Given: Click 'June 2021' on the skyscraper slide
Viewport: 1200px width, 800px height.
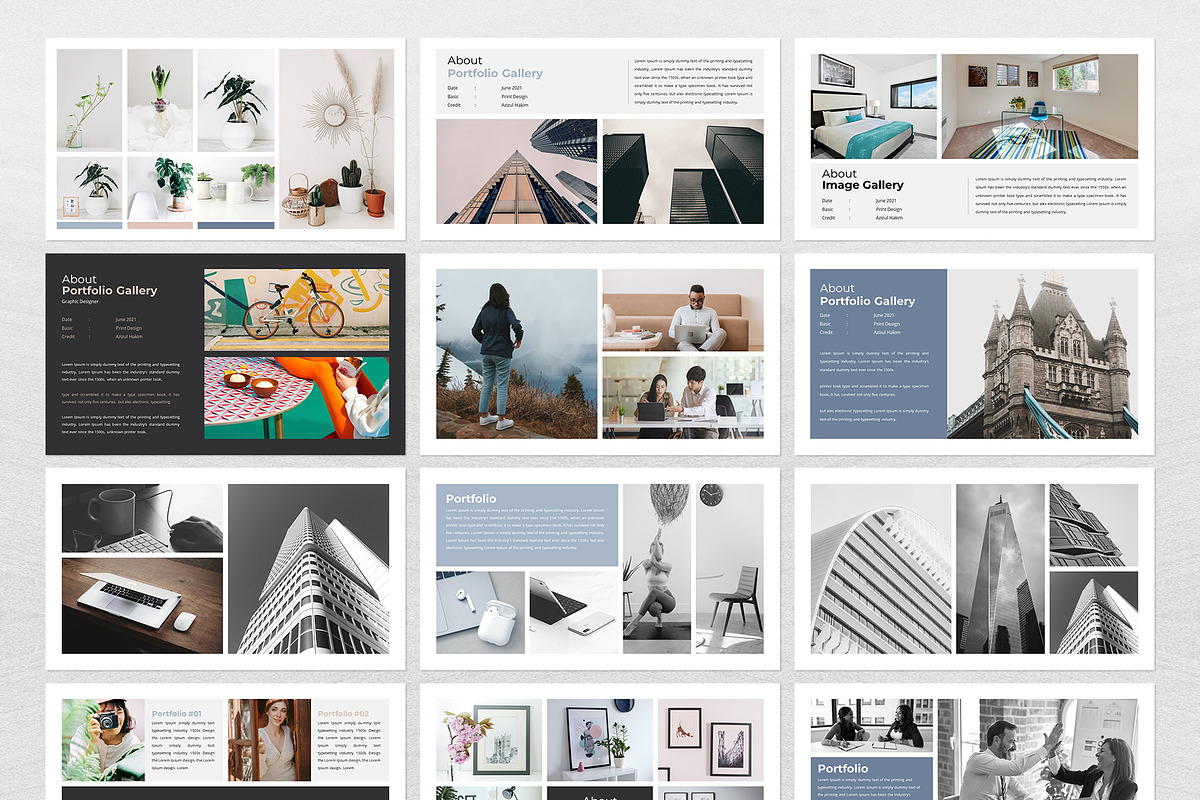Looking at the screenshot, I should [x=512, y=88].
